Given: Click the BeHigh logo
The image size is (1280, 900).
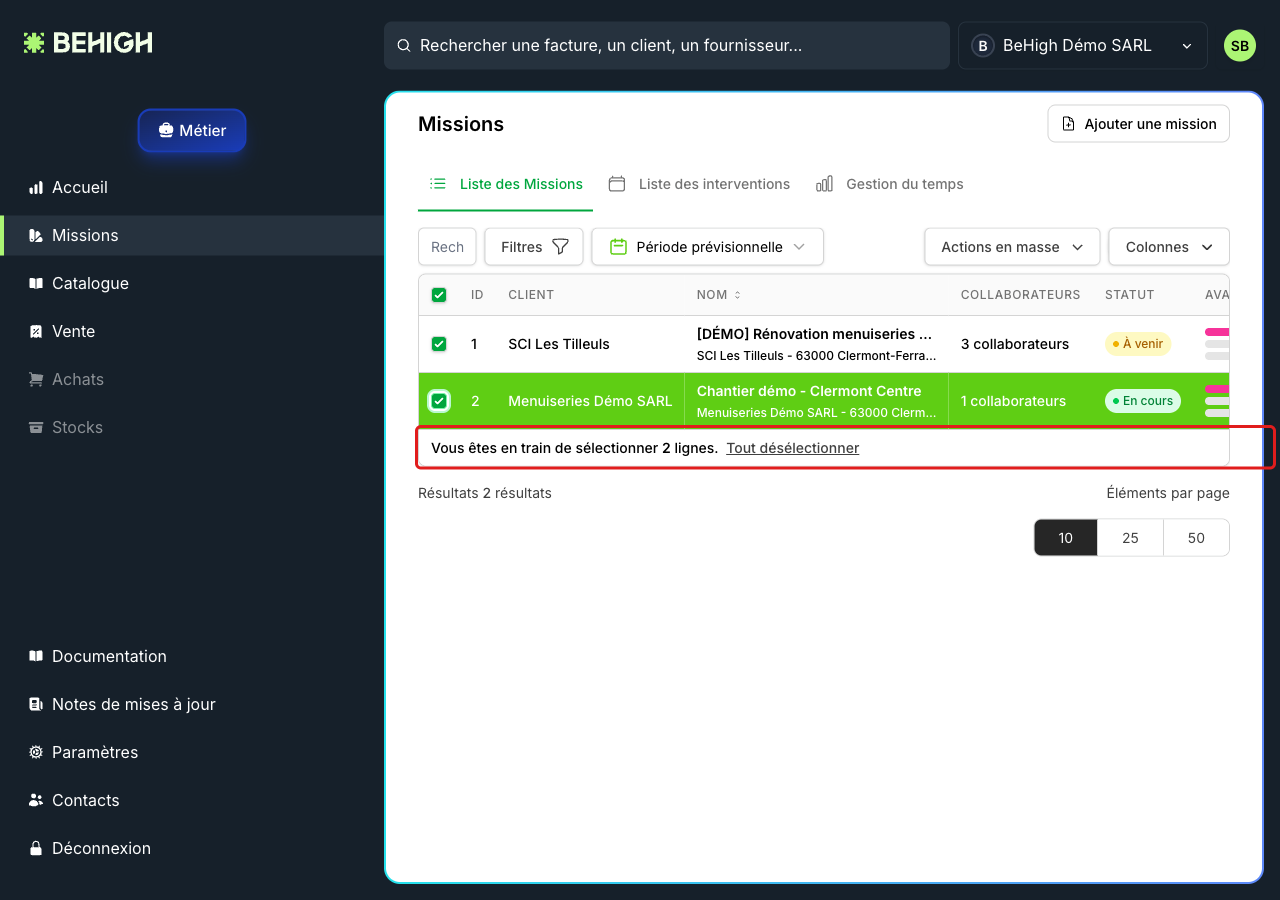Looking at the screenshot, I should [x=88, y=43].
